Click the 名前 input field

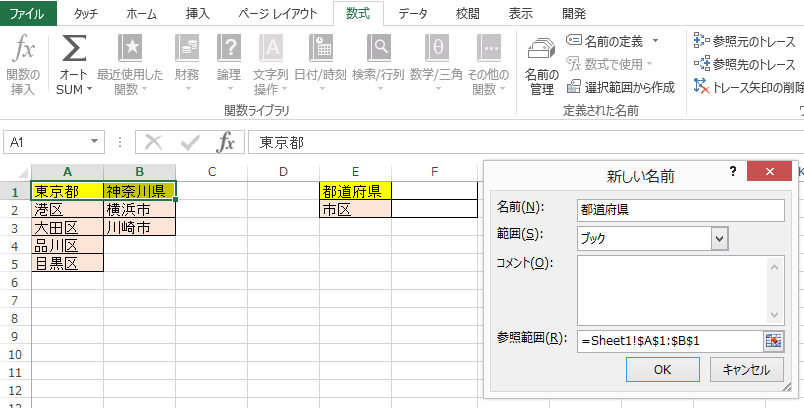[x=680, y=210]
